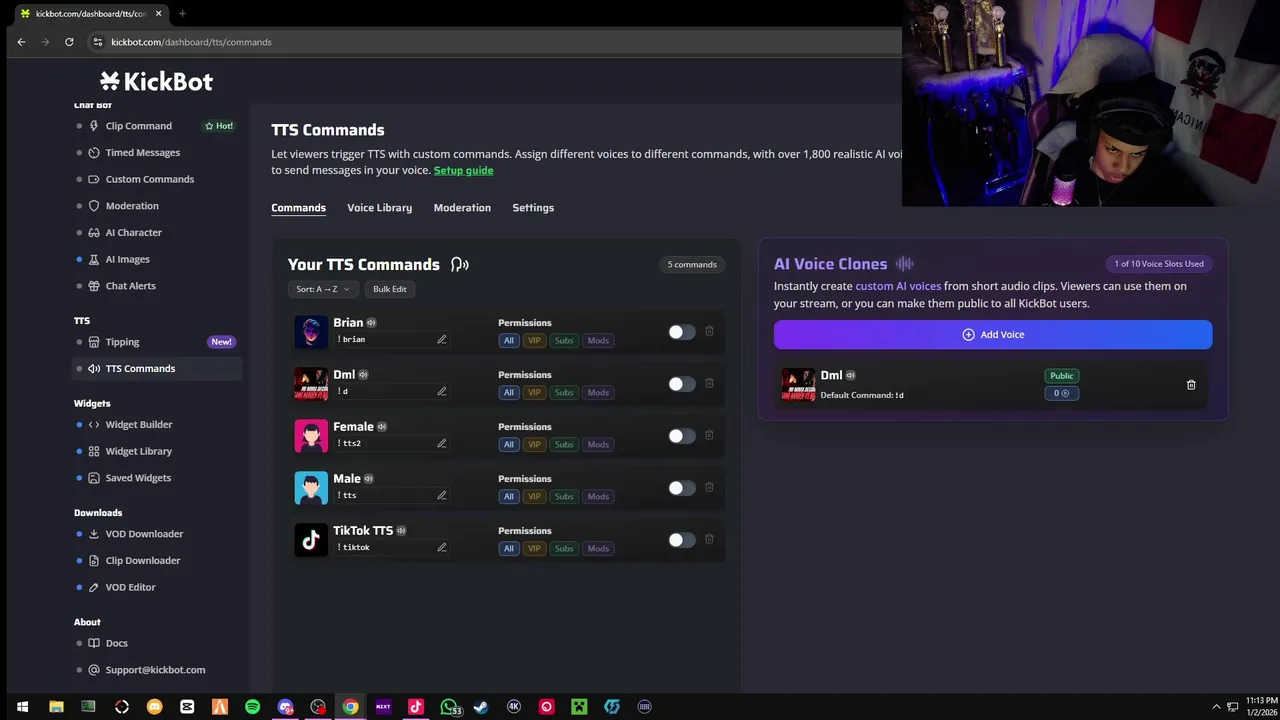1280x720 pixels.
Task: Select the Commands tab
Action: pos(298,208)
